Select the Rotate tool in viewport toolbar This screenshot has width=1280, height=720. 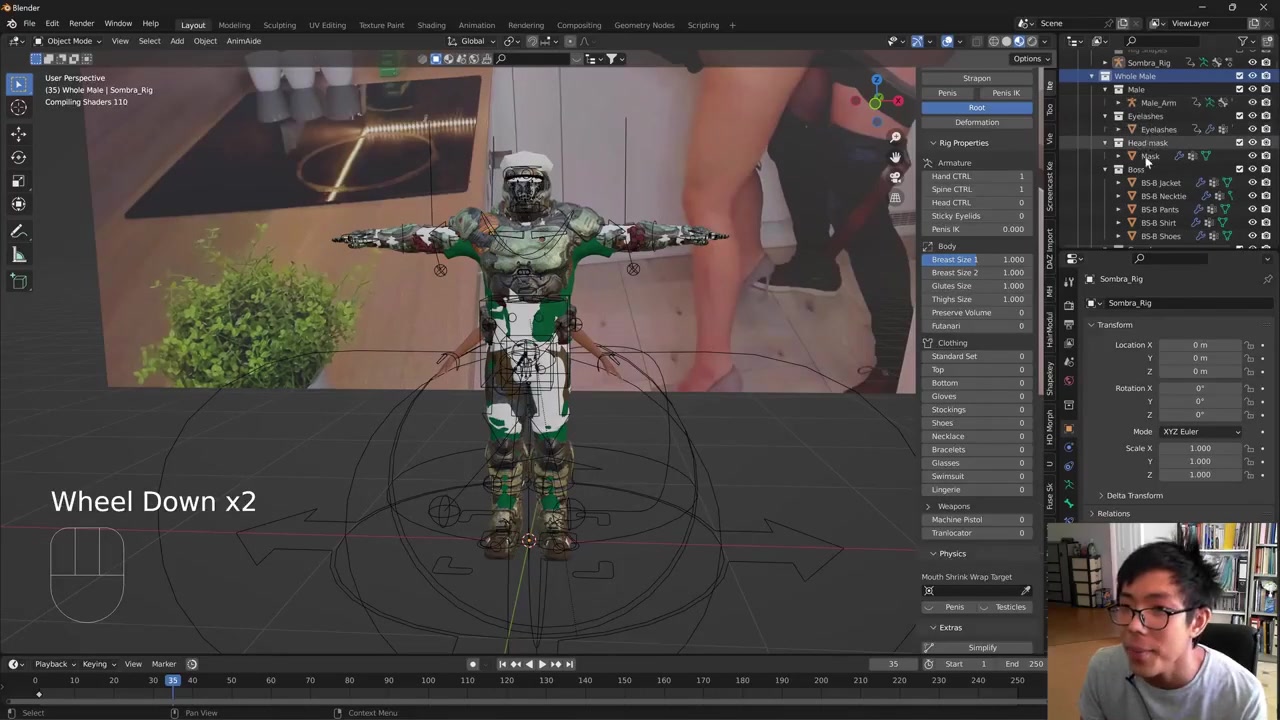(18, 157)
